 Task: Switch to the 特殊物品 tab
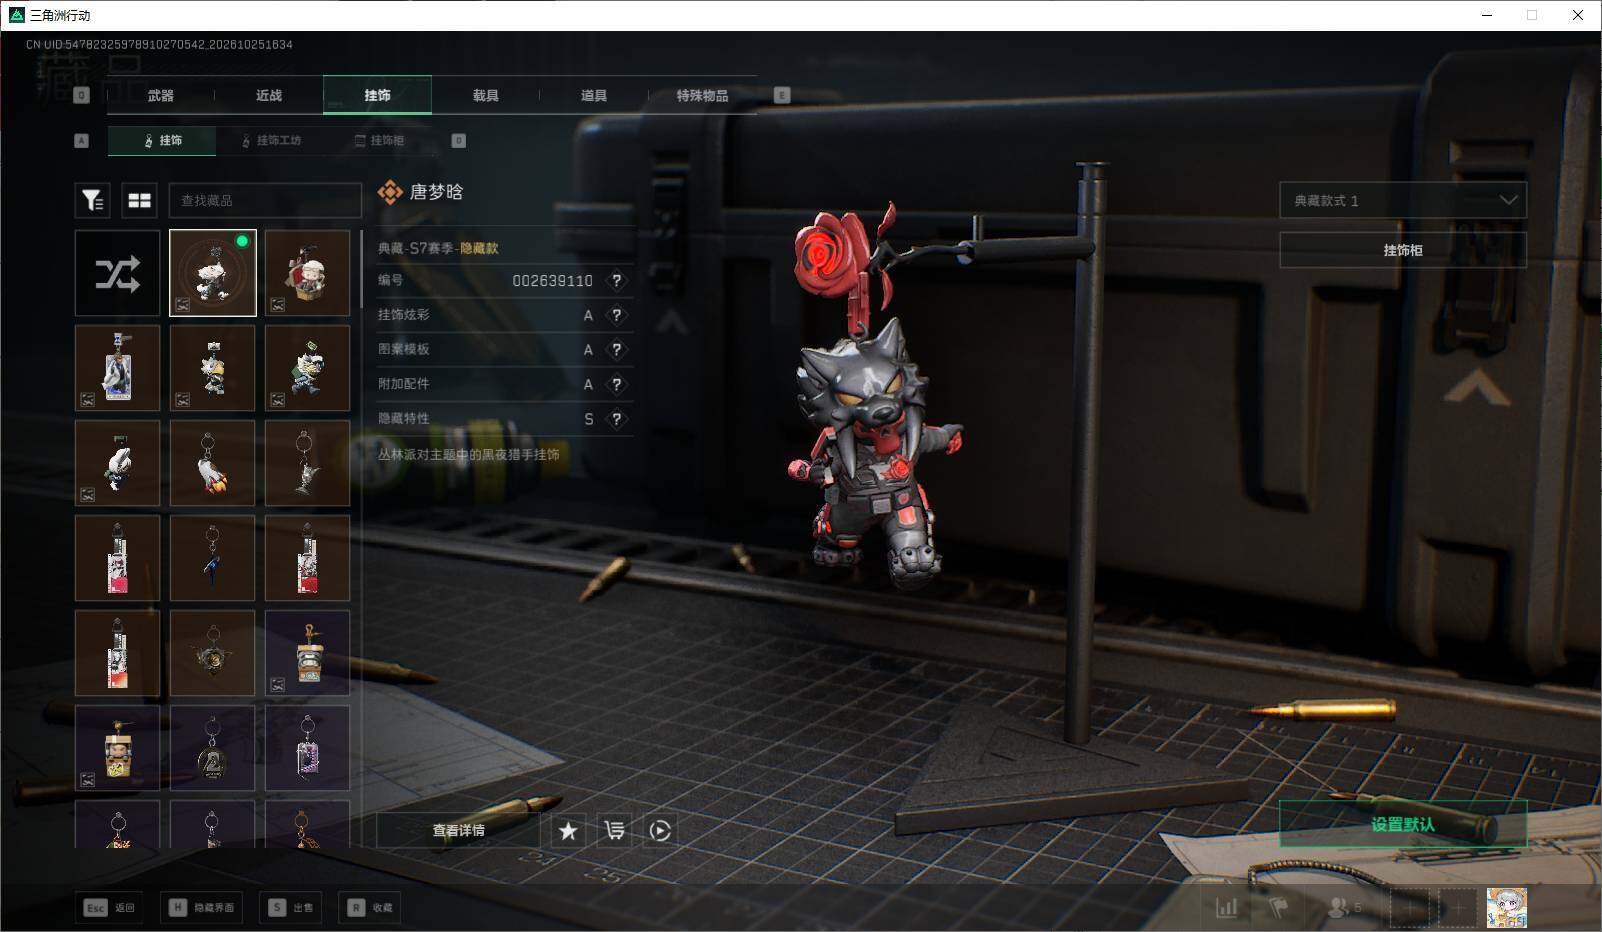pyautogui.click(x=702, y=95)
